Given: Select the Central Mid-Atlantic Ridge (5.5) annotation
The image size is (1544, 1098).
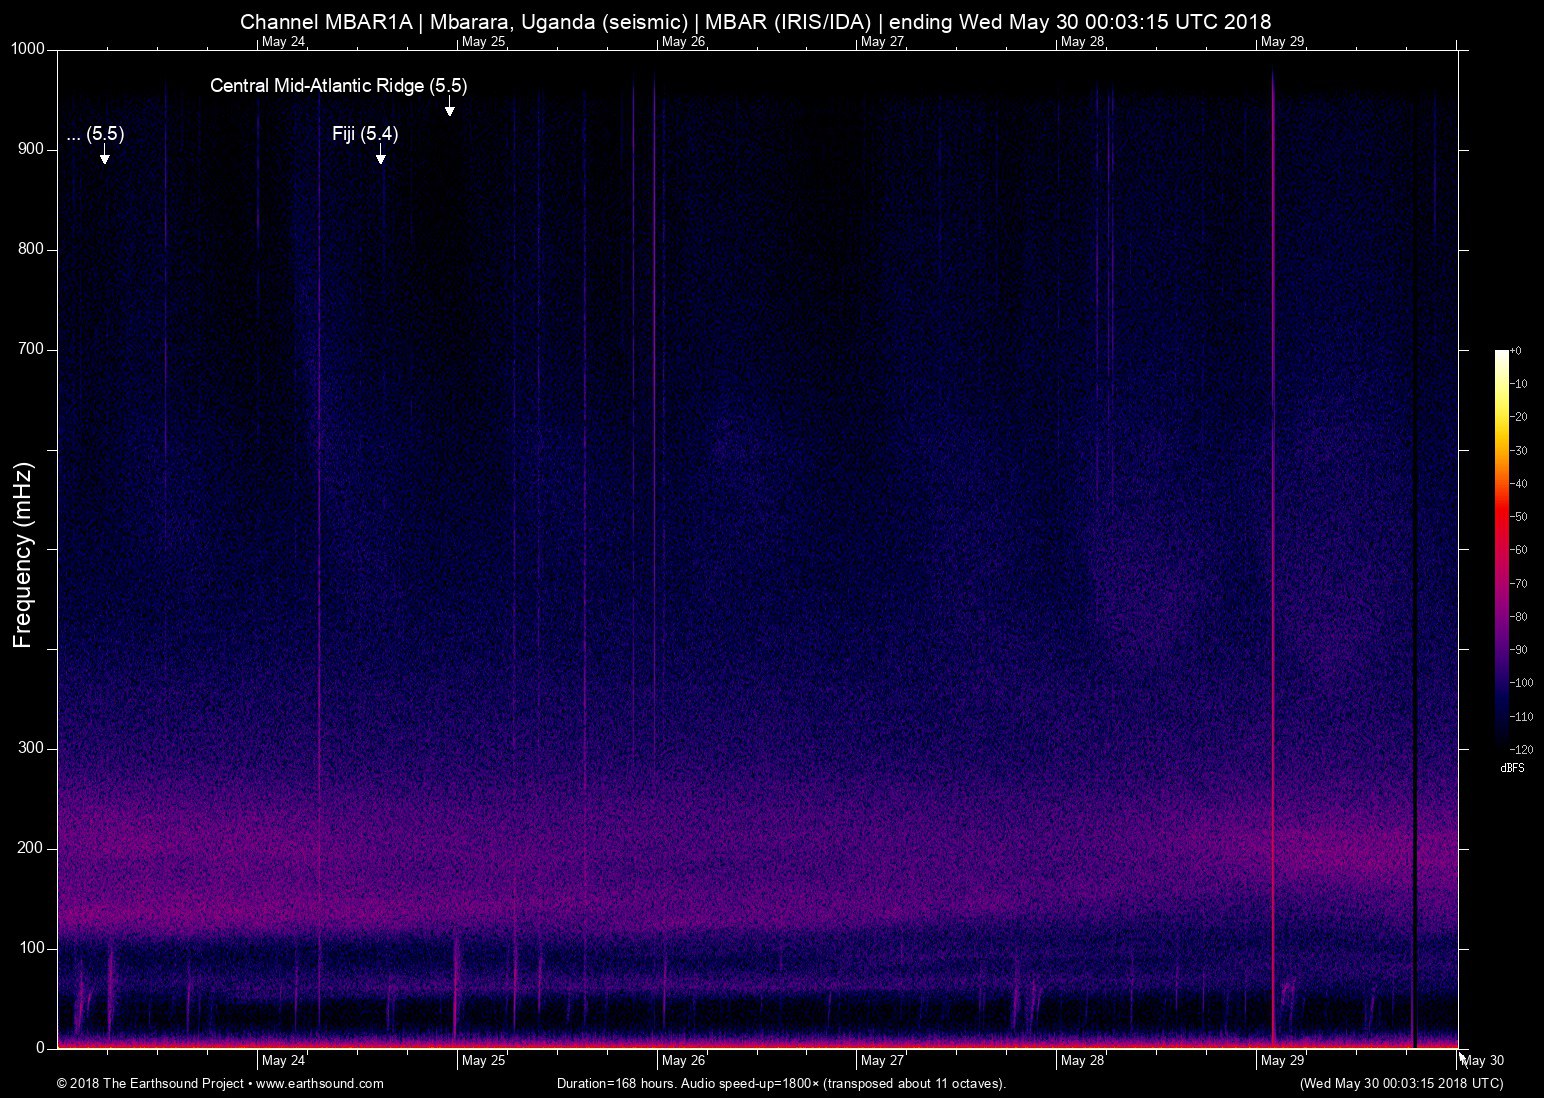Looking at the screenshot, I should 338,86.
